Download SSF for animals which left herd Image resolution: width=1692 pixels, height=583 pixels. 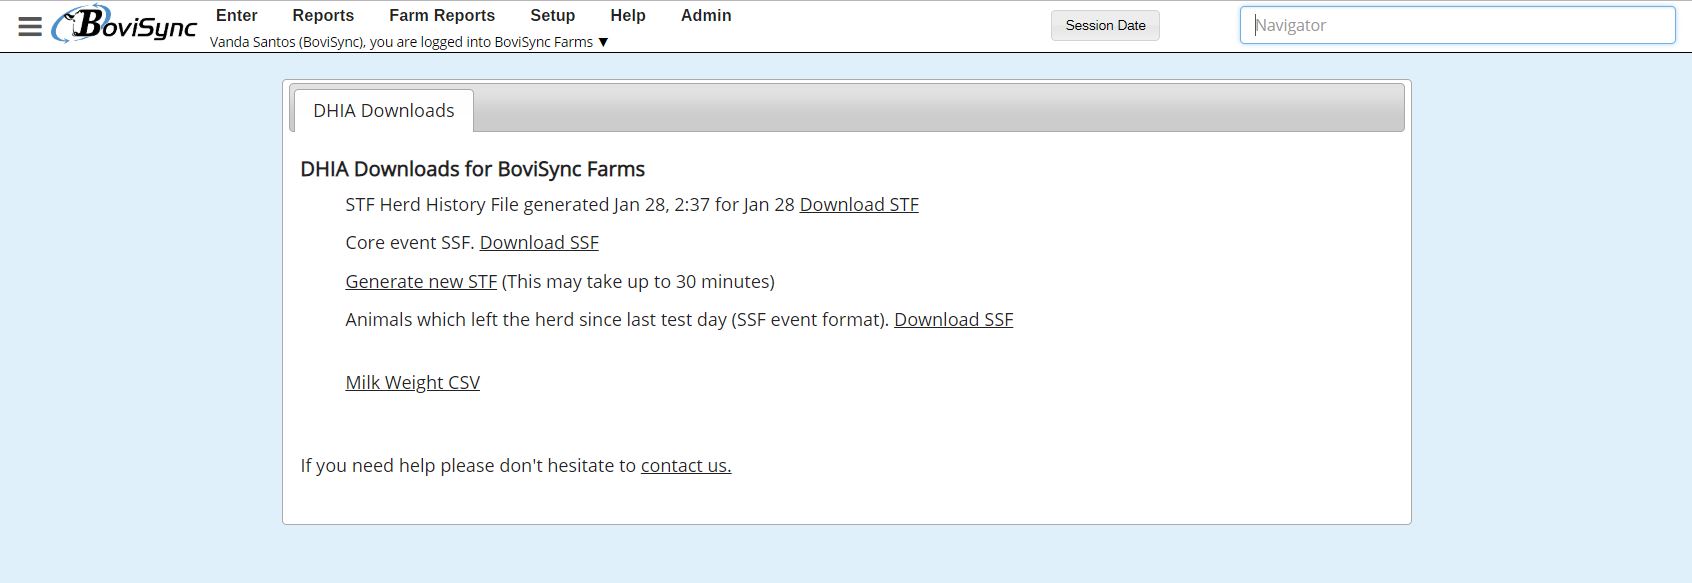(x=953, y=320)
